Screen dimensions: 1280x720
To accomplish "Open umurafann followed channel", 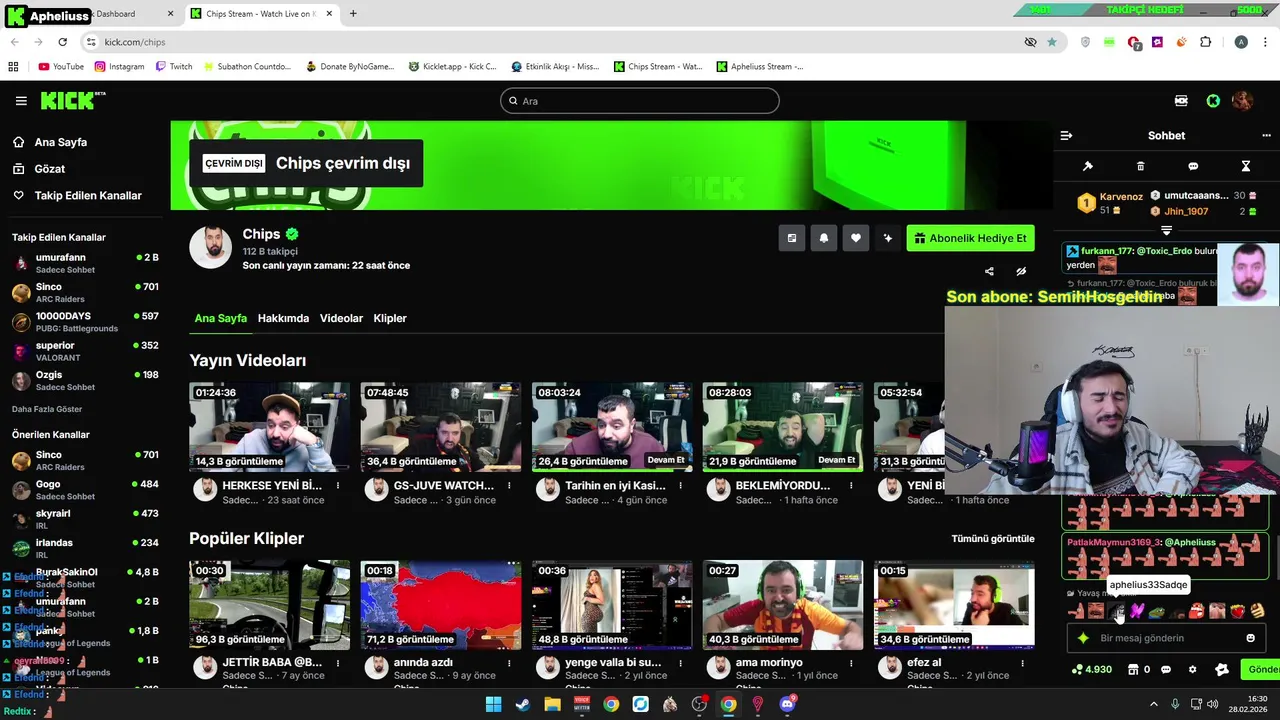I will pyautogui.click(x=85, y=263).
